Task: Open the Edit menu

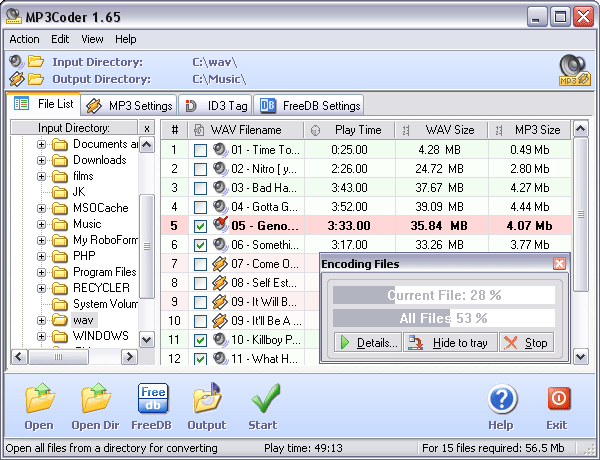Action: tap(60, 39)
